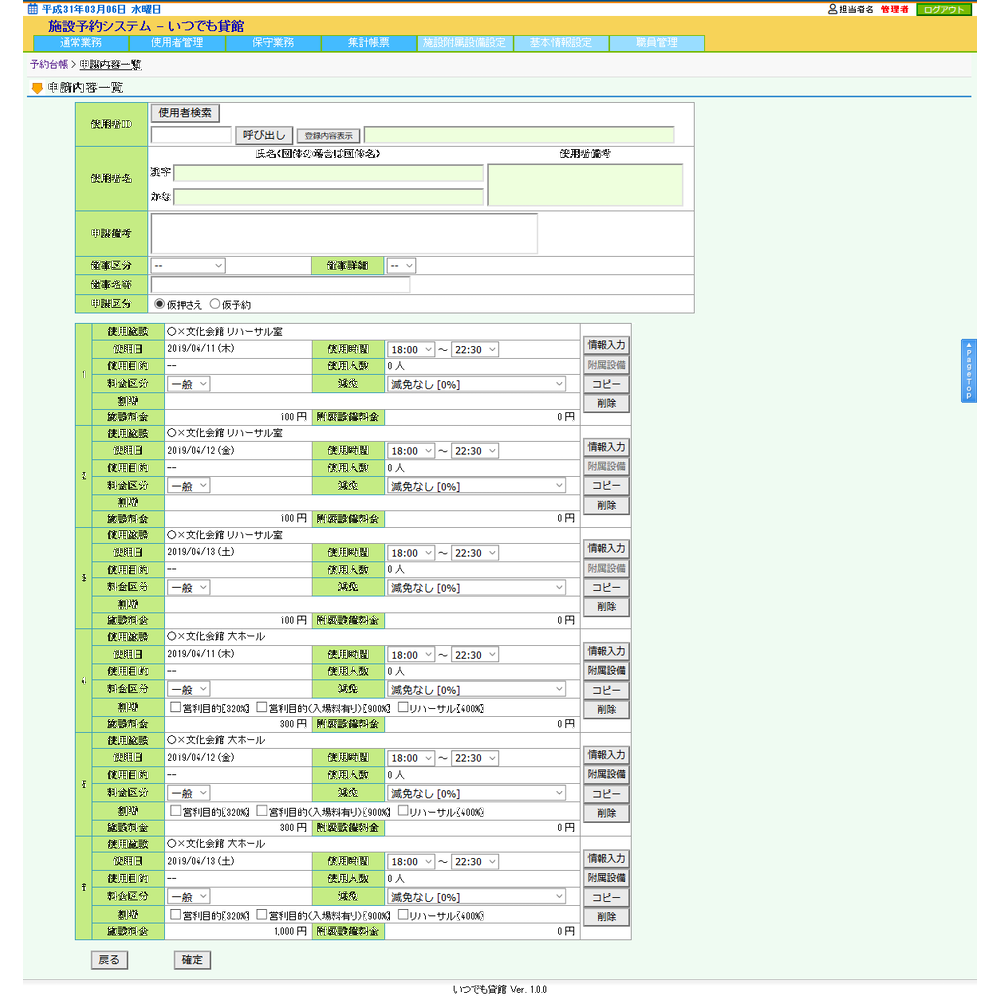Check 営利目的(入場料有り)[900%] for 大ホール 2019/04/11
The height and width of the screenshot is (1000, 1000).
coord(261,707)
